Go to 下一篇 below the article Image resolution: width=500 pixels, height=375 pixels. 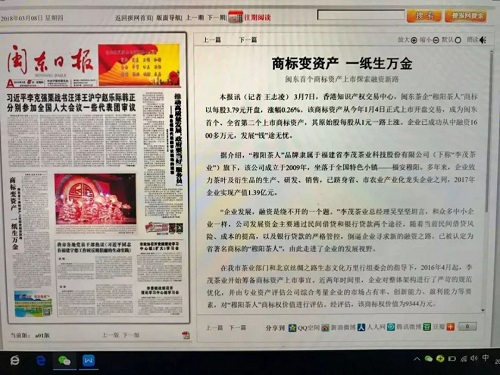tap(237, 328)
